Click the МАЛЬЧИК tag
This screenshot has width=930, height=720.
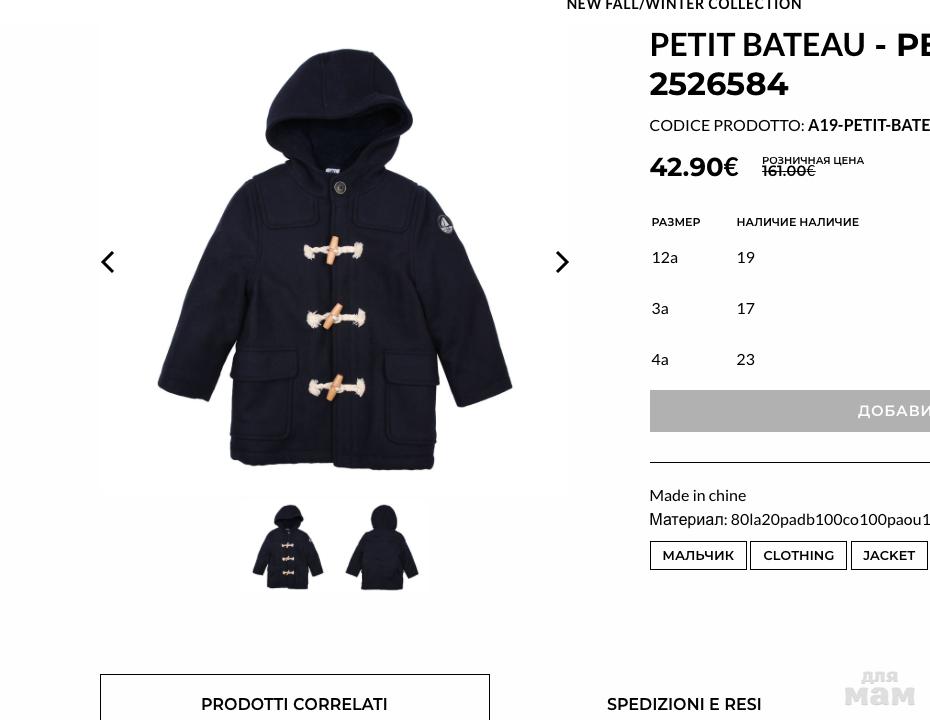click(698, 555)
